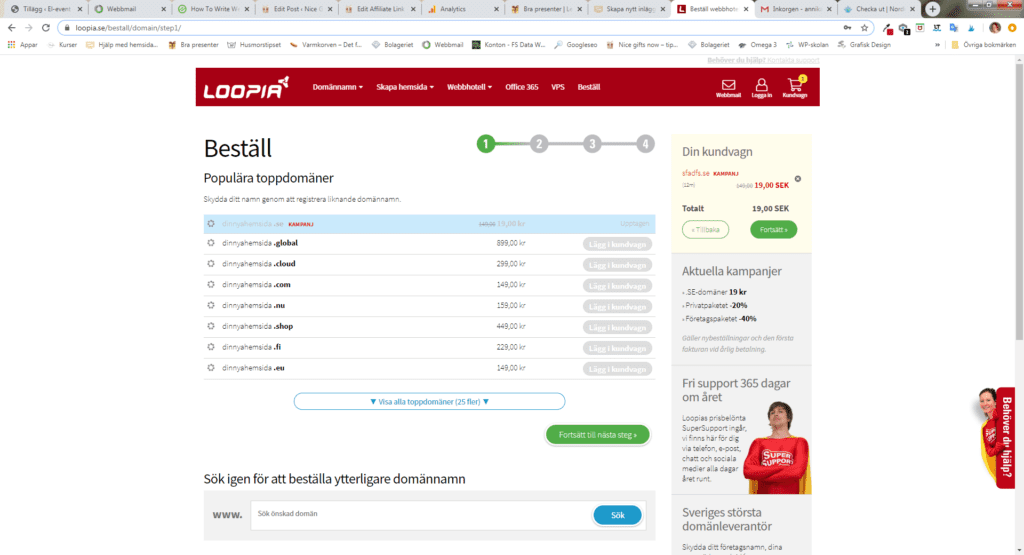Click the Fortsätt button in the cart

(773, 230)
